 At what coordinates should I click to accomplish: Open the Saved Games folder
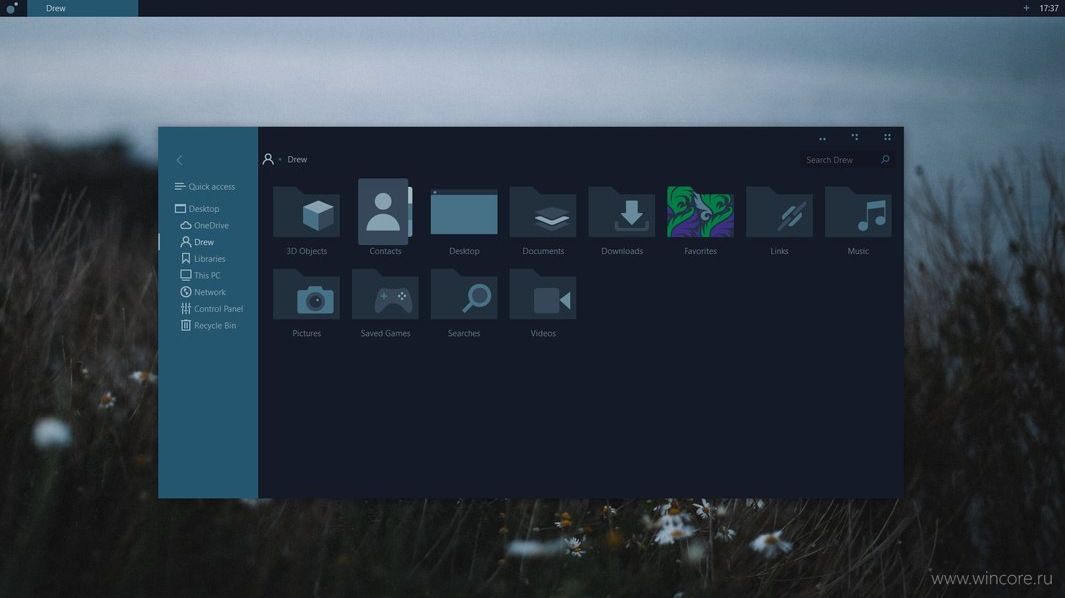(x=385, y=295)
